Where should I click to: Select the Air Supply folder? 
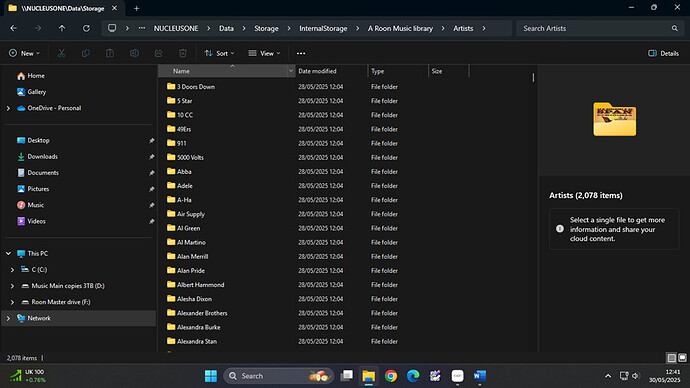[191, 214]
